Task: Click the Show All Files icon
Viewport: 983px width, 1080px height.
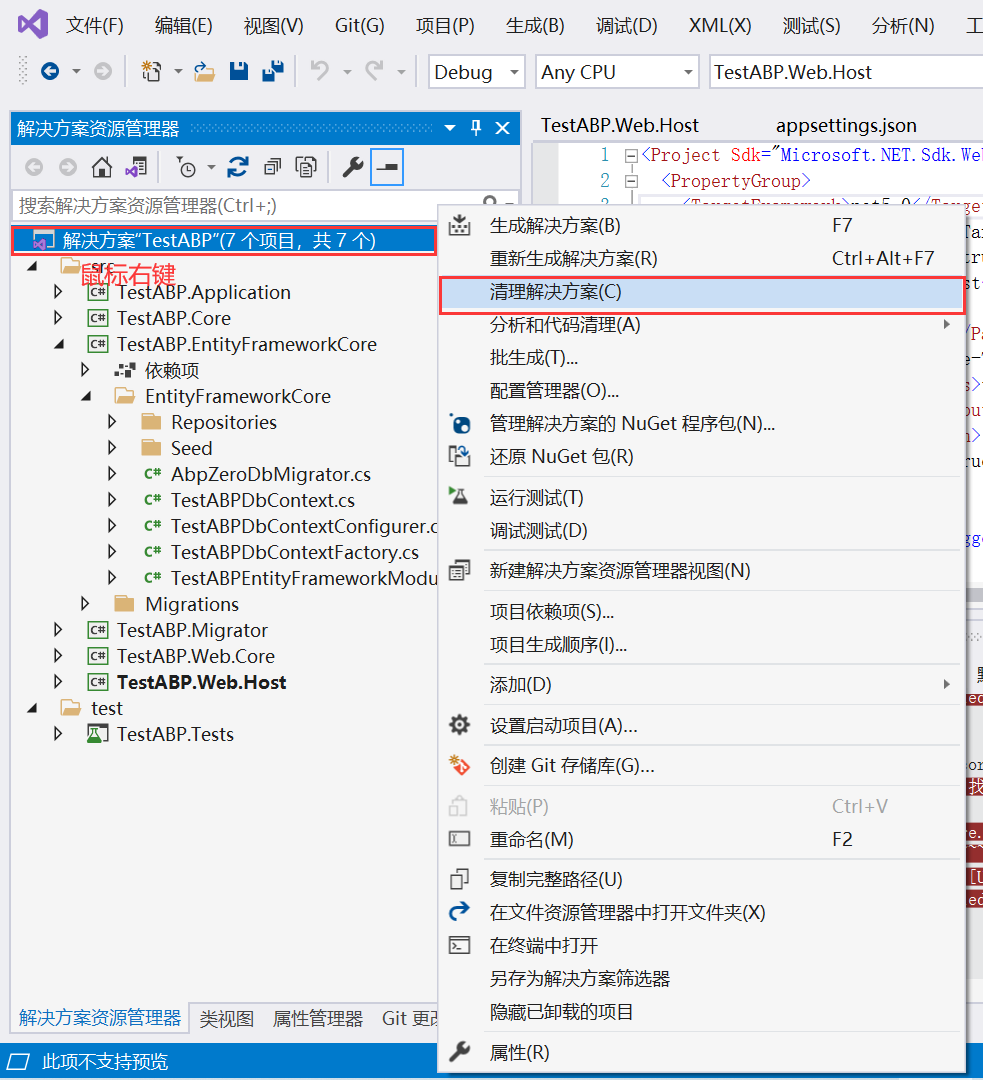Action: pyautogui.click(x=306, y=167)
